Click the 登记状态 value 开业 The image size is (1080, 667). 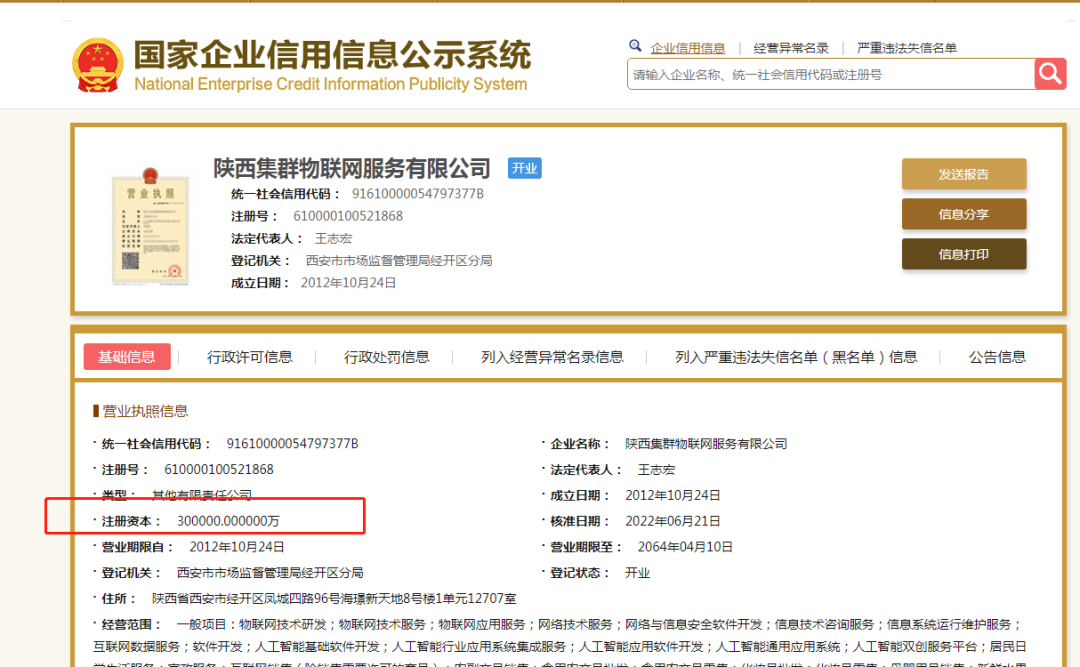(637, 573)
